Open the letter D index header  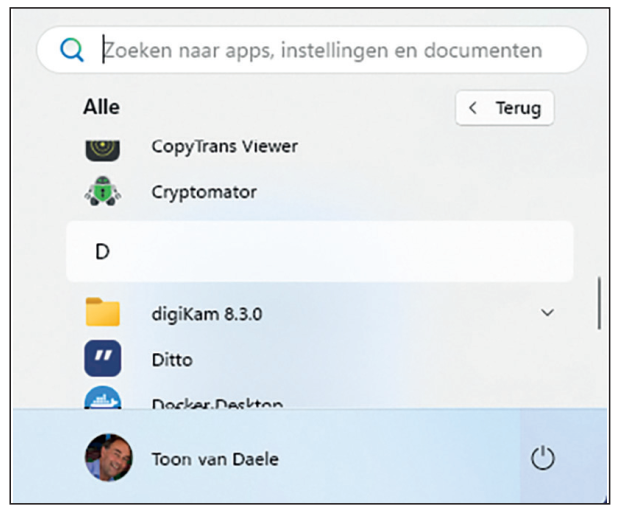coord(102,252)
